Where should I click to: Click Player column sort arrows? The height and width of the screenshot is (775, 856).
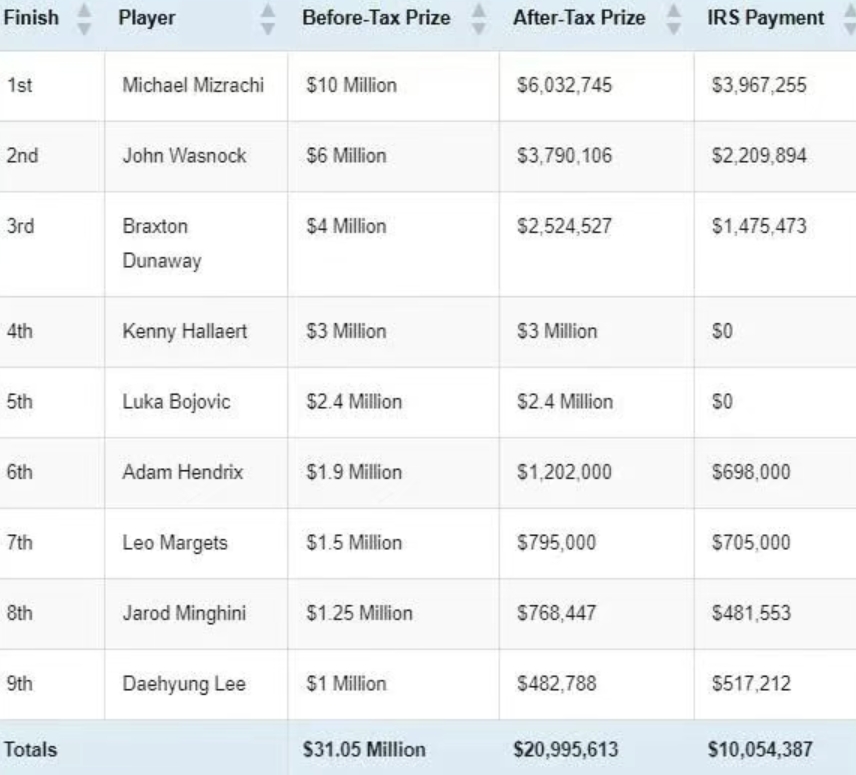coord(268,19)
